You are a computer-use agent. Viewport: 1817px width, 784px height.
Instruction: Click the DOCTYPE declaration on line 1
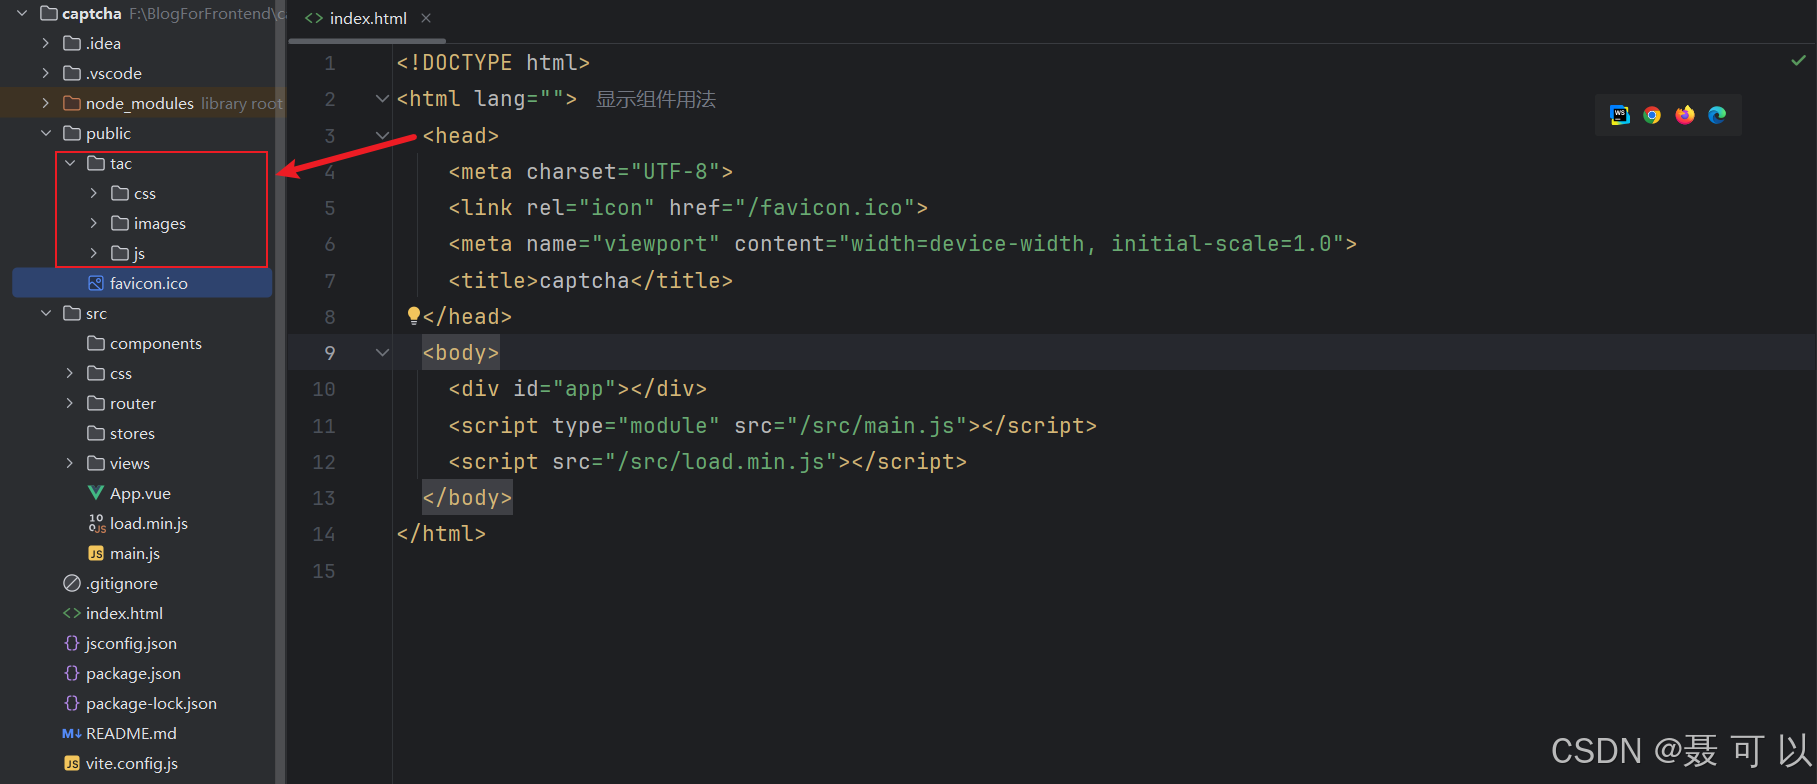[x=493, y=62]
